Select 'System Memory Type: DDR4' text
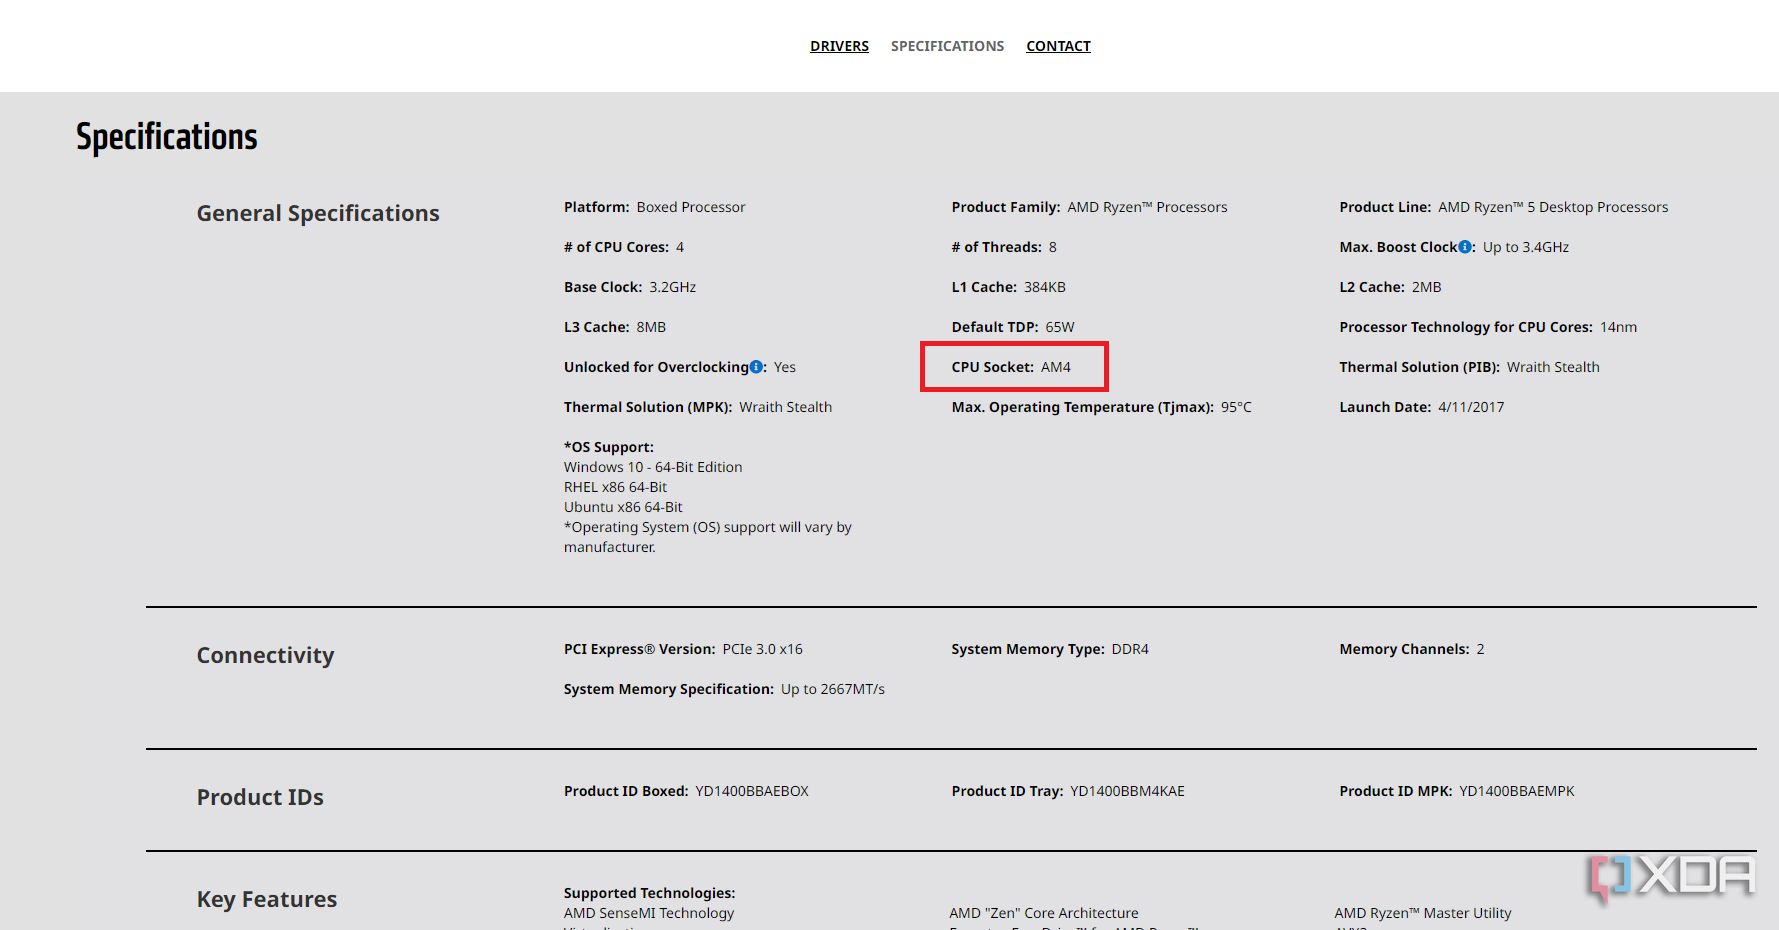 1050,649
